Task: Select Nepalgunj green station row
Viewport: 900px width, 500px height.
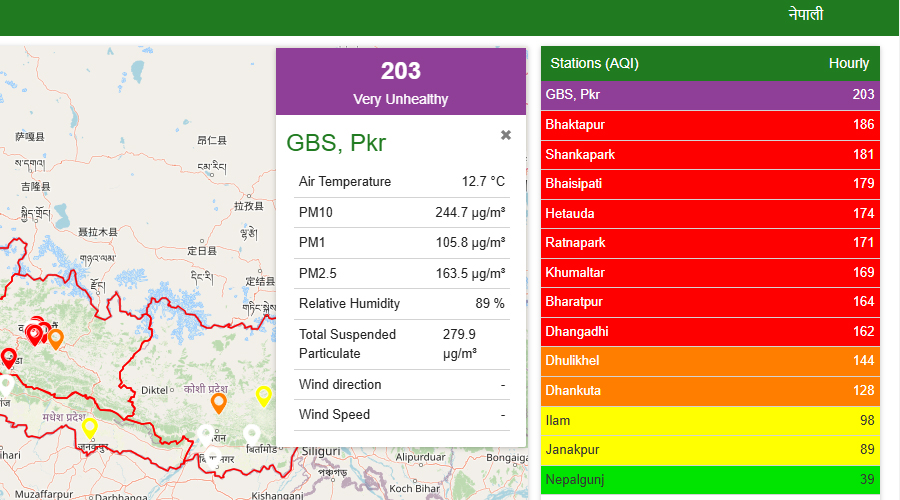Action: (710, 480)
